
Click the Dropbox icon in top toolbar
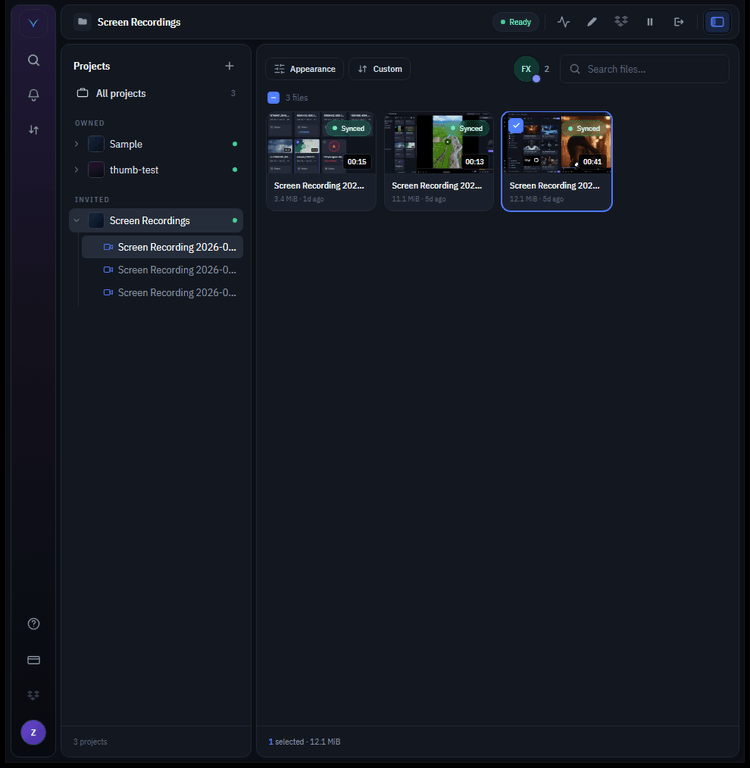(x=621, y=22)
